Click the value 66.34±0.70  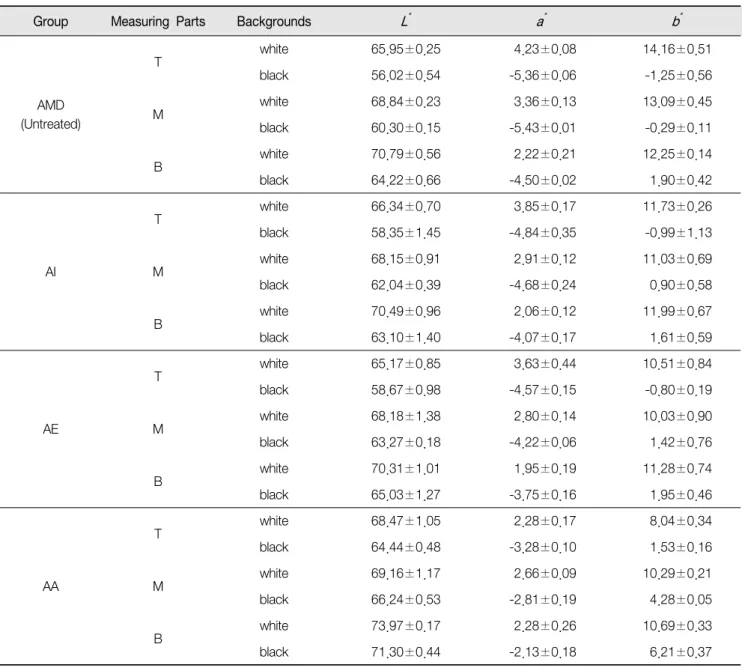406,207
